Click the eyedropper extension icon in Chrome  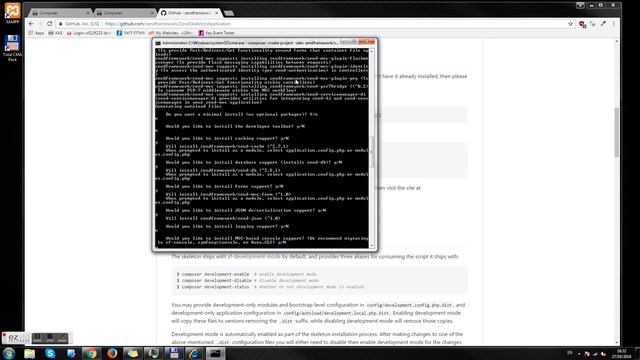pos(603,24)
